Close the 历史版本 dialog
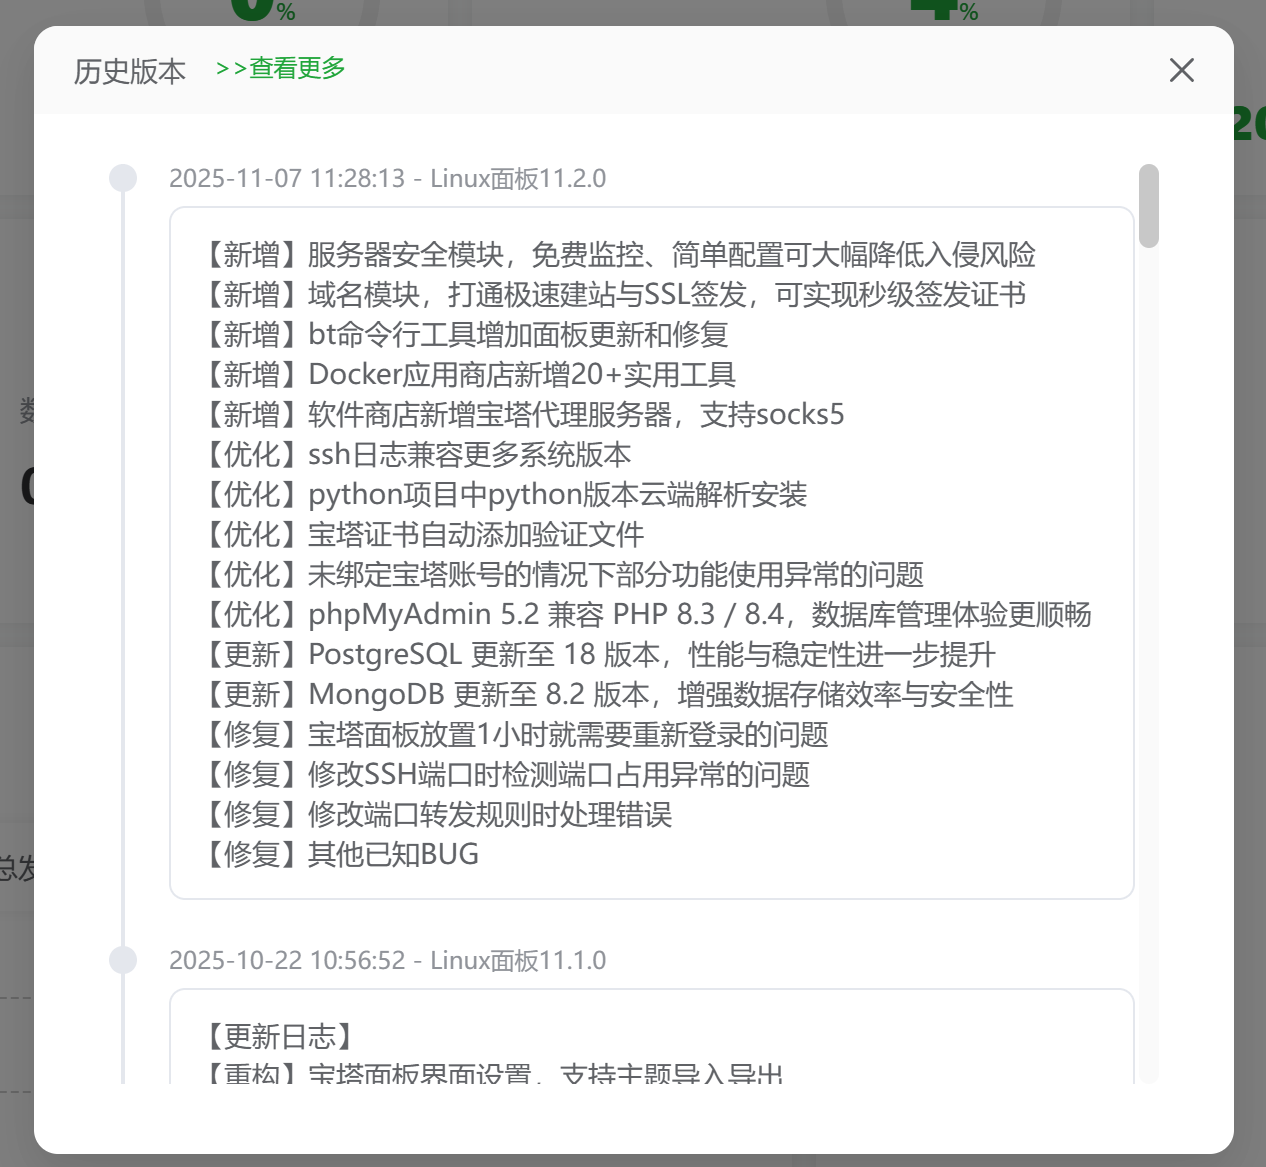The image size is (1266, 1167). (1182, 70)
